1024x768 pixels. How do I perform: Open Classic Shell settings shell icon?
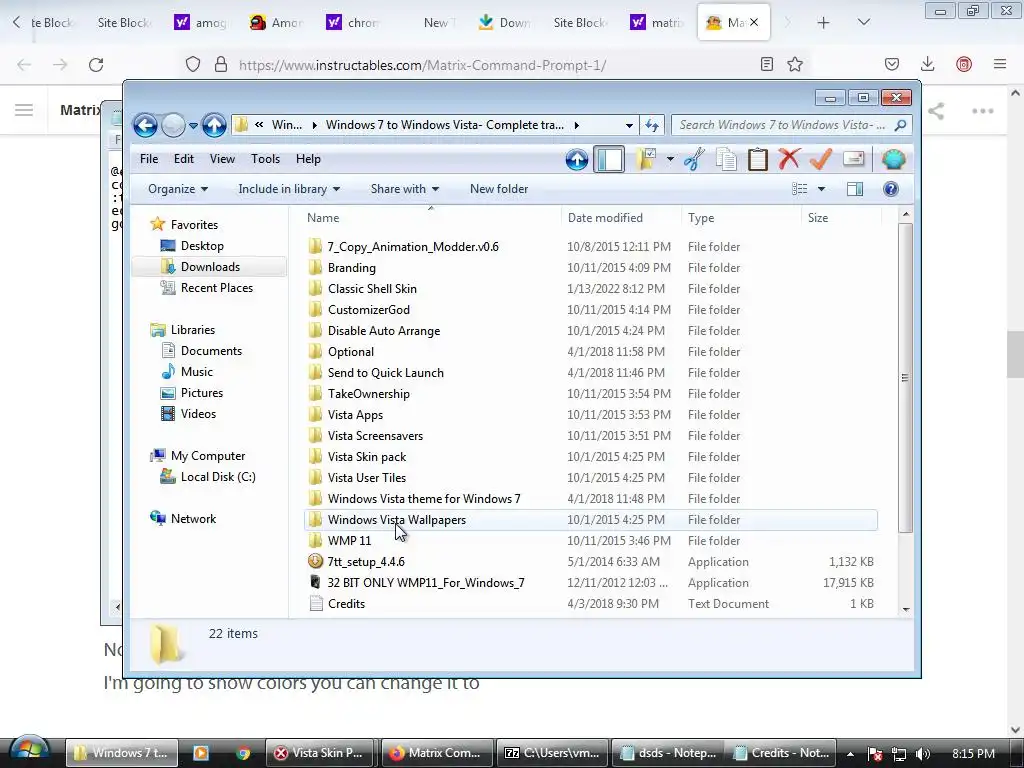click(893, 159)
